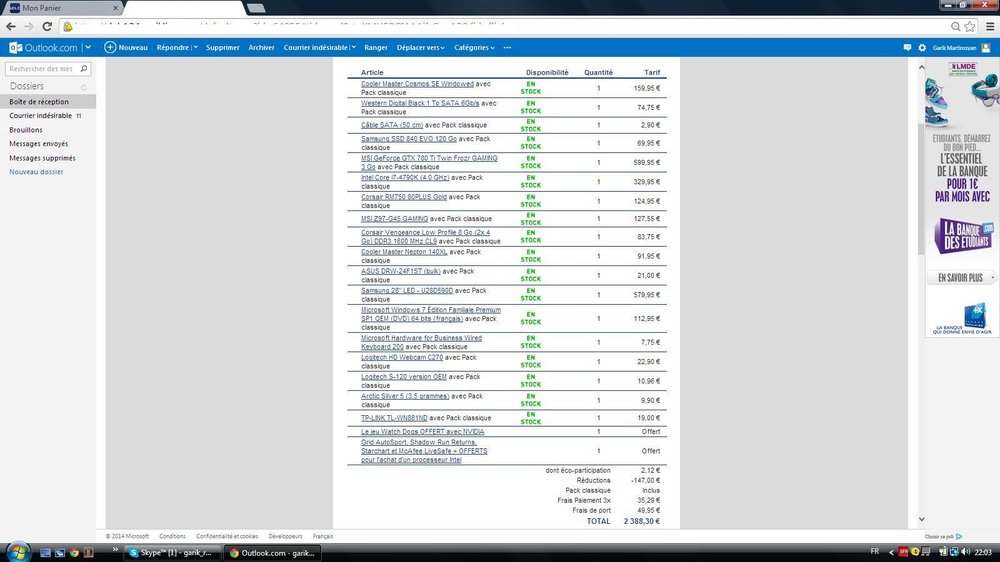Click the Outlook.com logo
The image size is (1000, 562).
pos(44,47)
